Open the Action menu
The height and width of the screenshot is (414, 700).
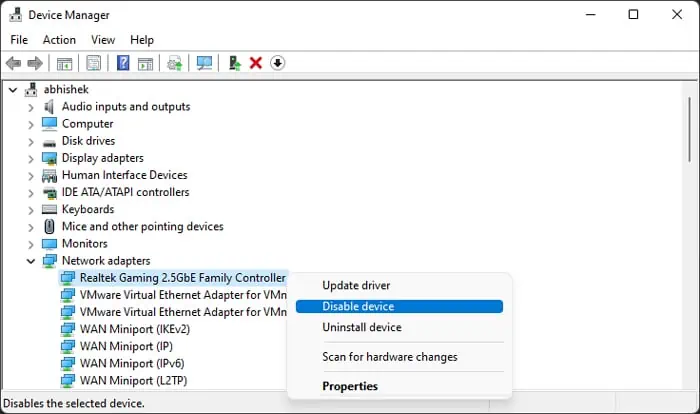pyautogui.click(x=59, y=40)
